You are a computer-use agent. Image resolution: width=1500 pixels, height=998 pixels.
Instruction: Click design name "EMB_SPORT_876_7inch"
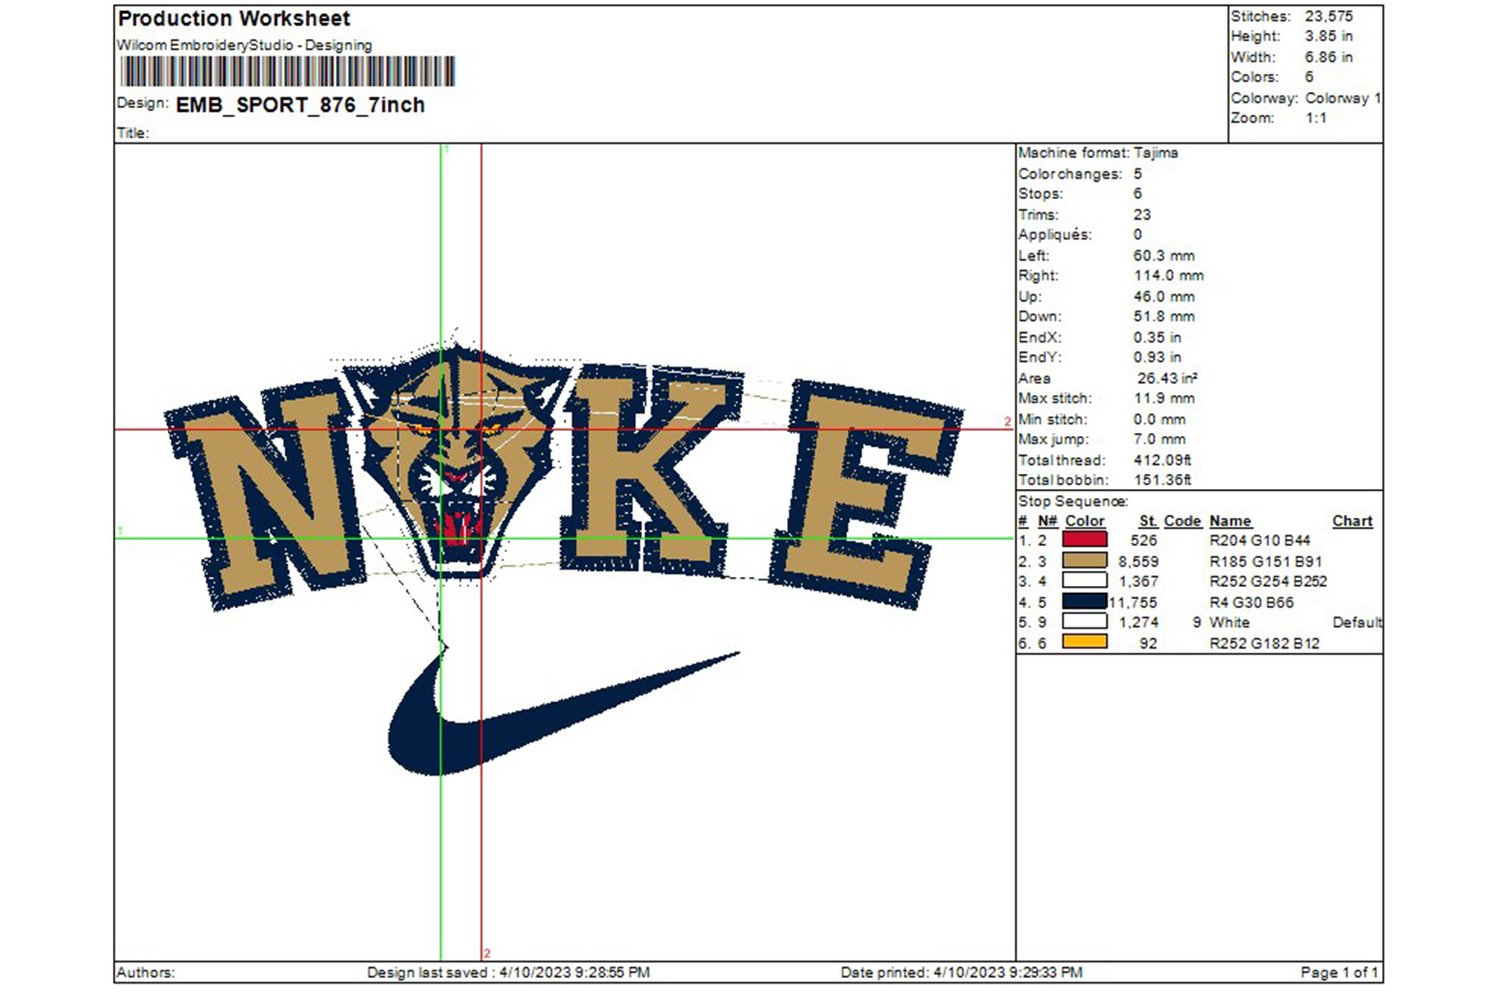[x=300, y=105]
